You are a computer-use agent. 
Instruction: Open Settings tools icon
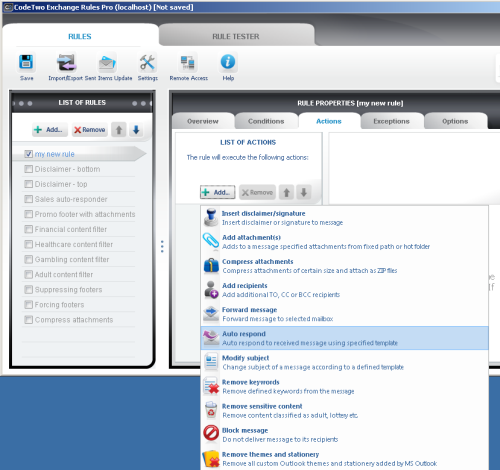(147, 62)
